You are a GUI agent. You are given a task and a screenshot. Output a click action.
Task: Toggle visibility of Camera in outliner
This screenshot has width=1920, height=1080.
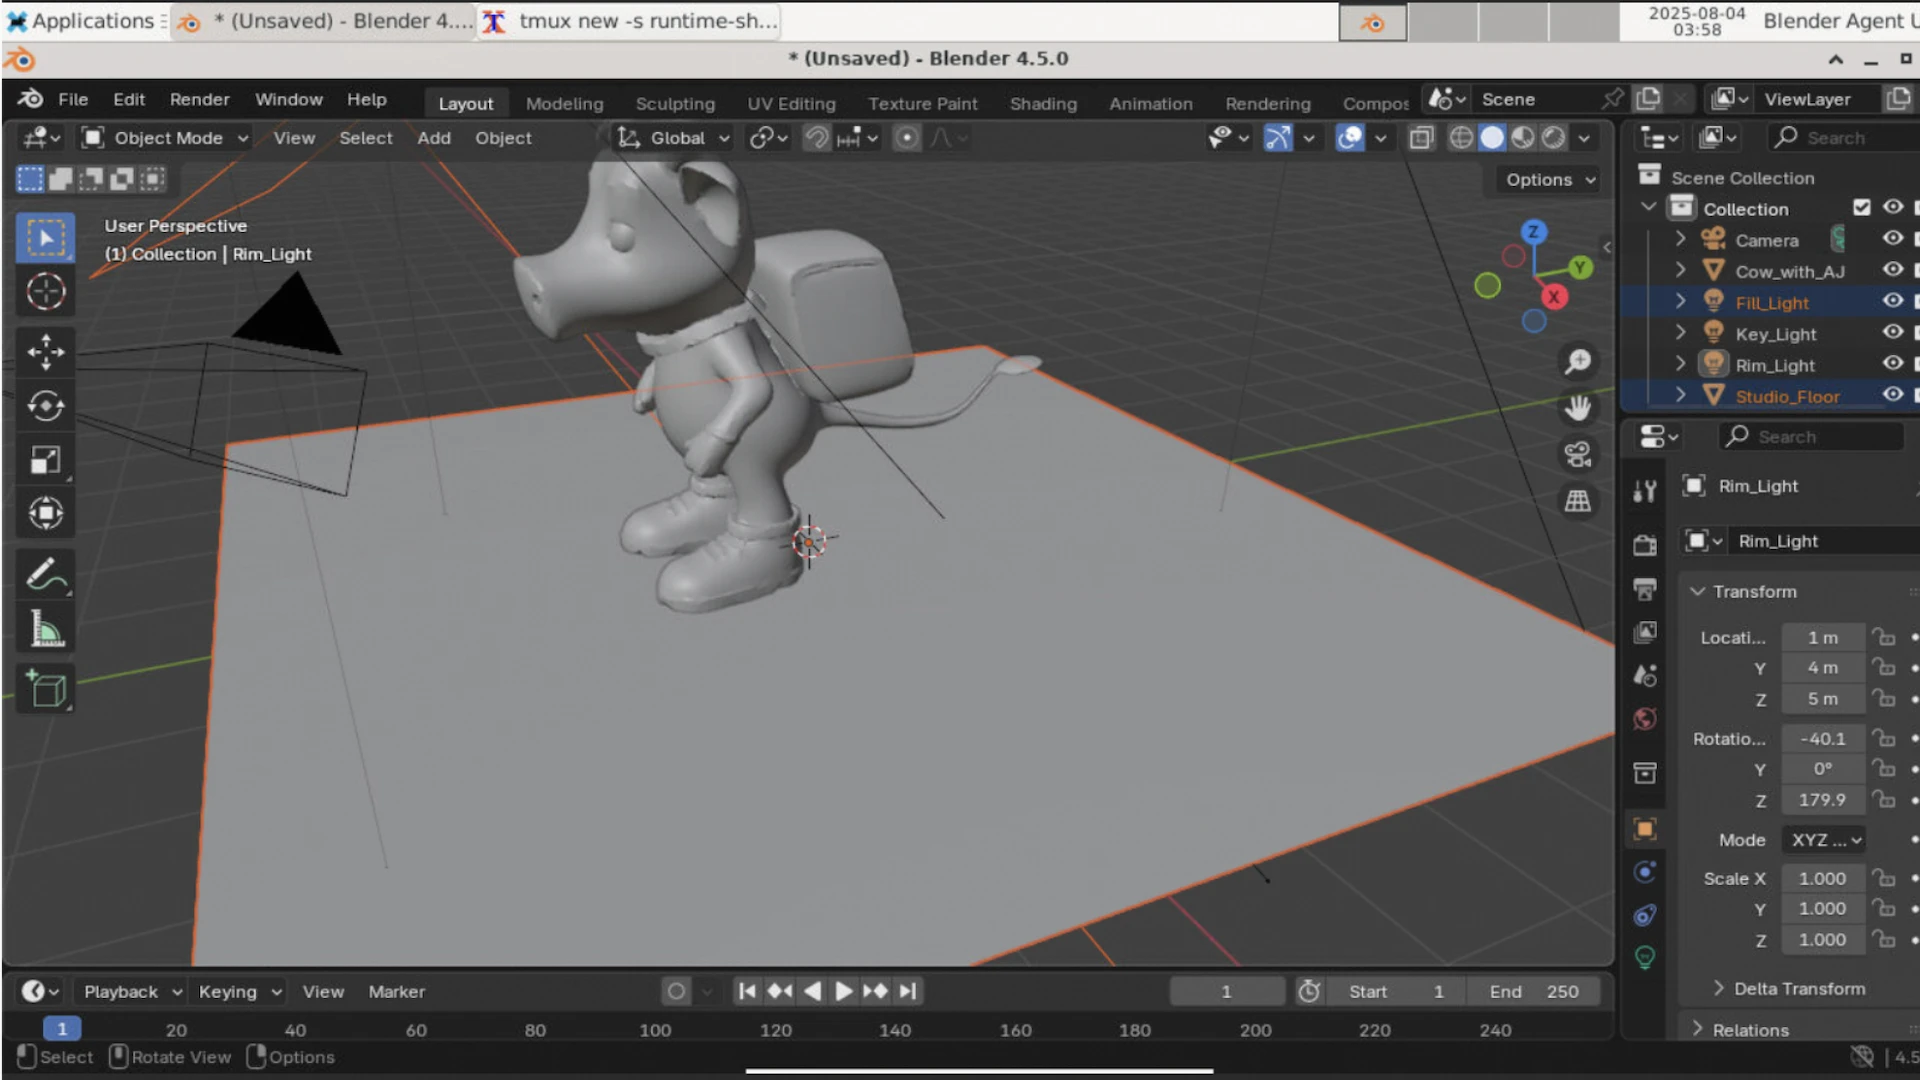tap(1892, 239)
